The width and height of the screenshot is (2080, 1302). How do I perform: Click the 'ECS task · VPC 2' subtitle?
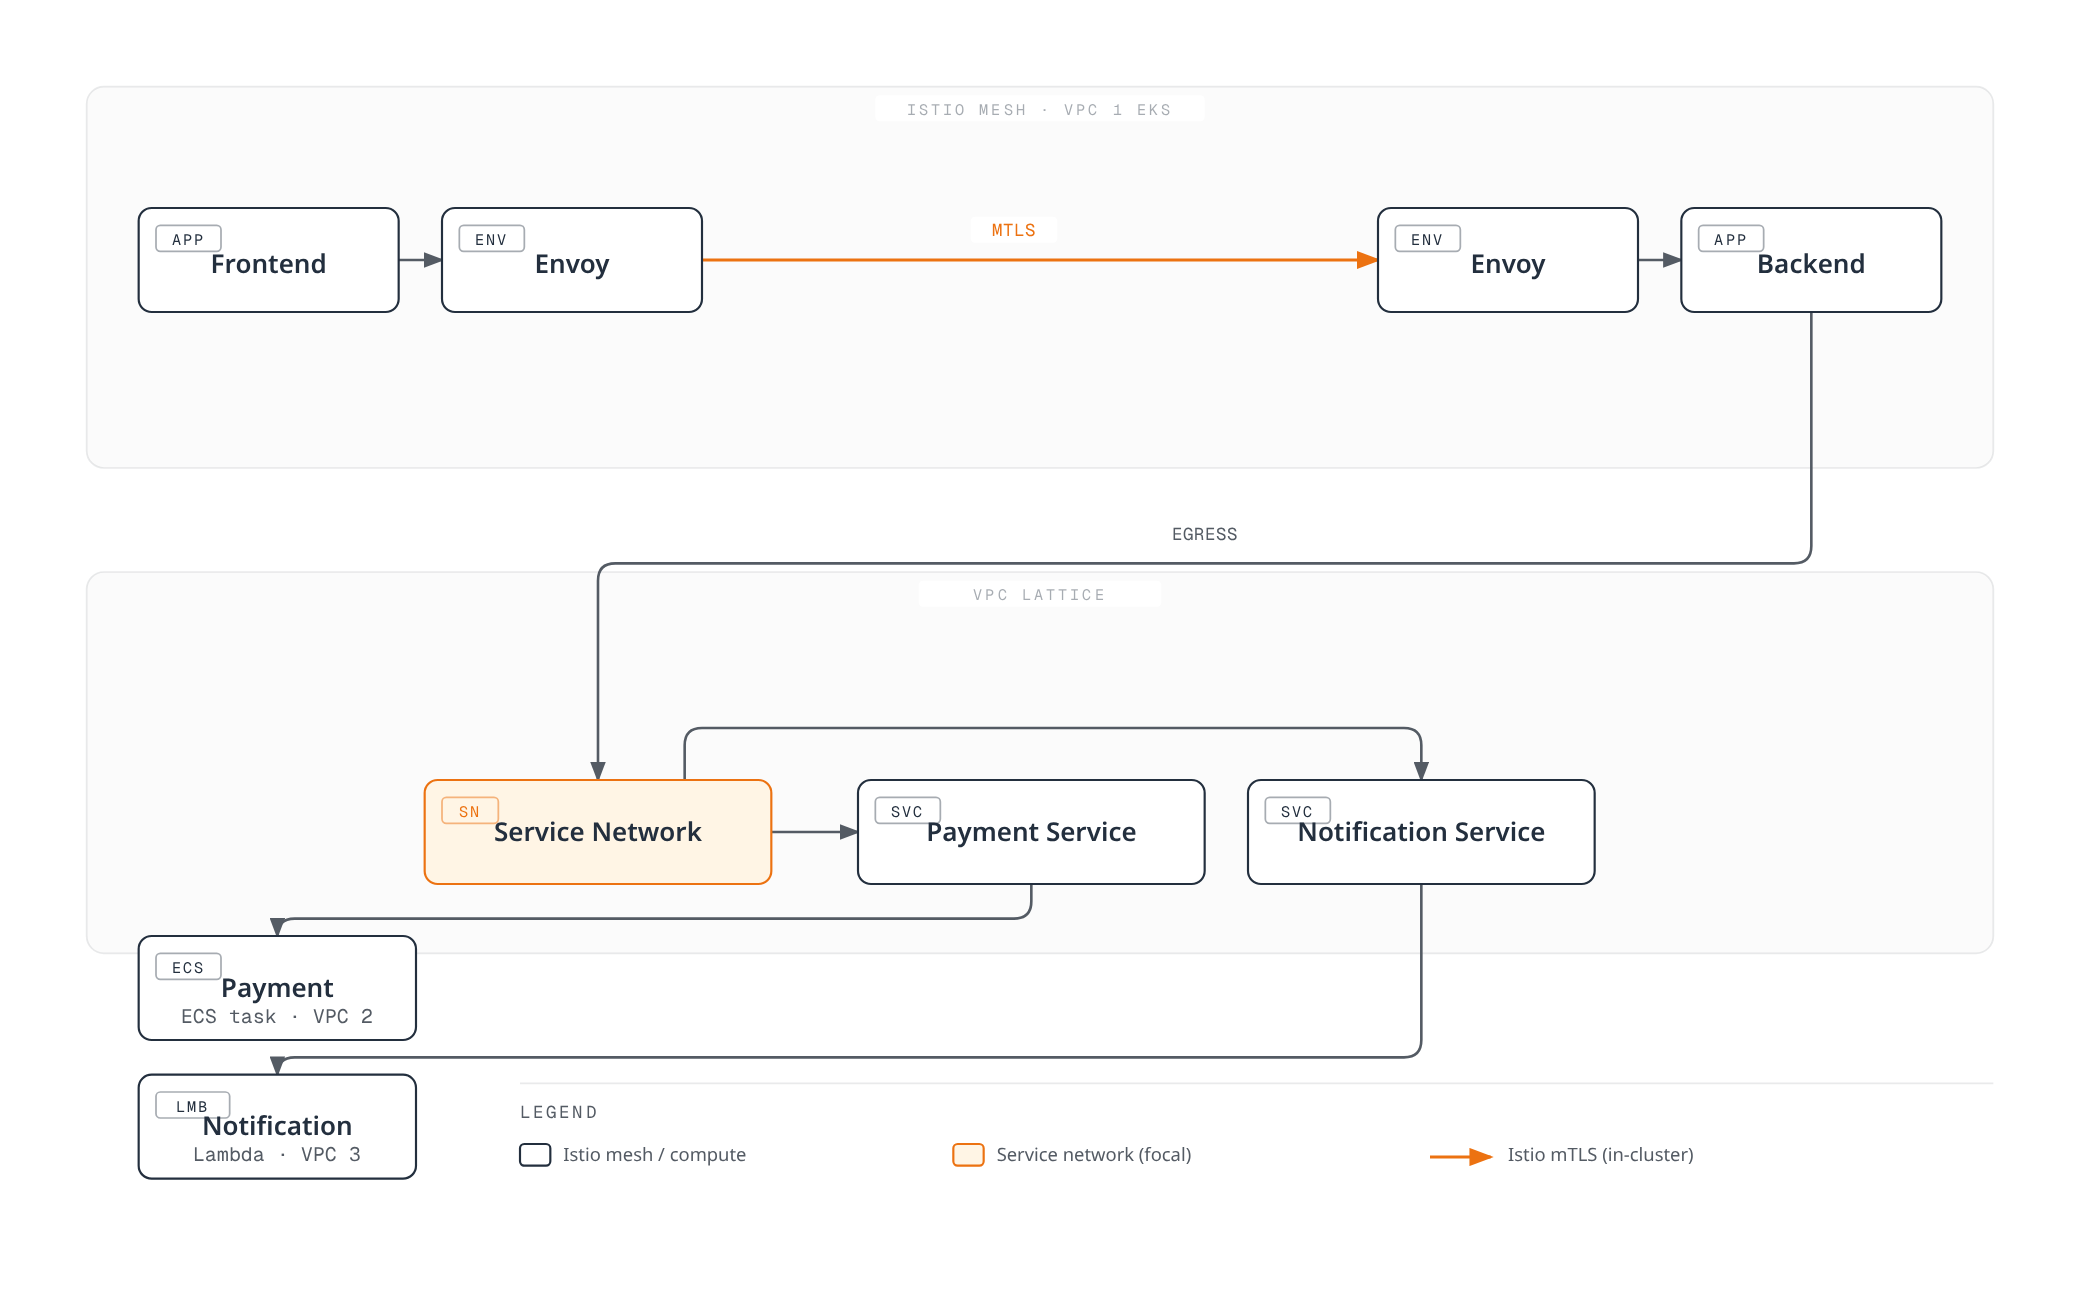point(277,1016)
